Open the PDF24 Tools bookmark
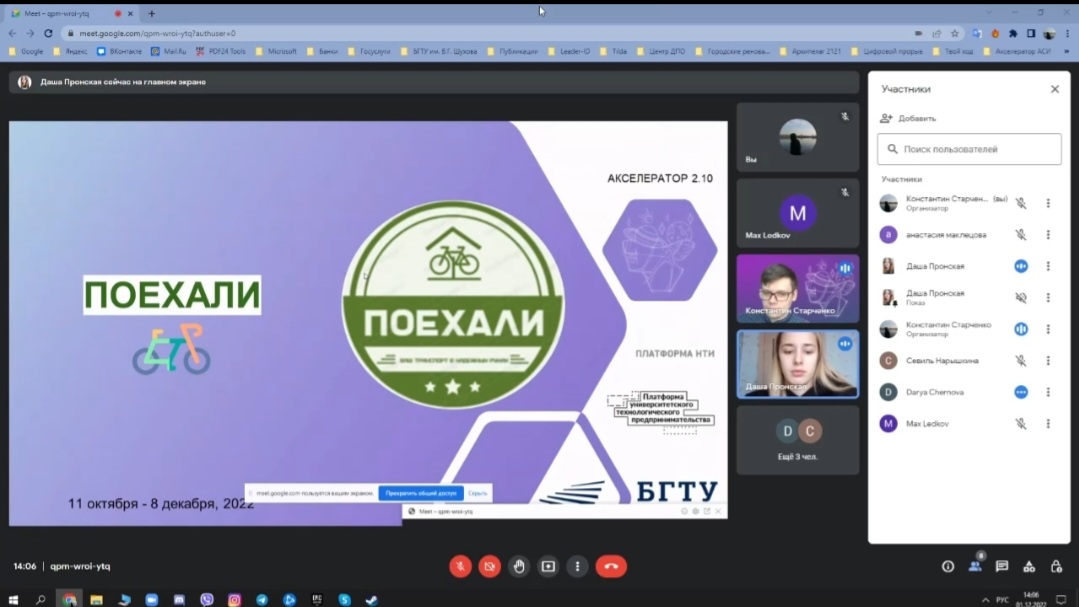This screenshot has height=607, width=1079. click(x=220, y=51)
